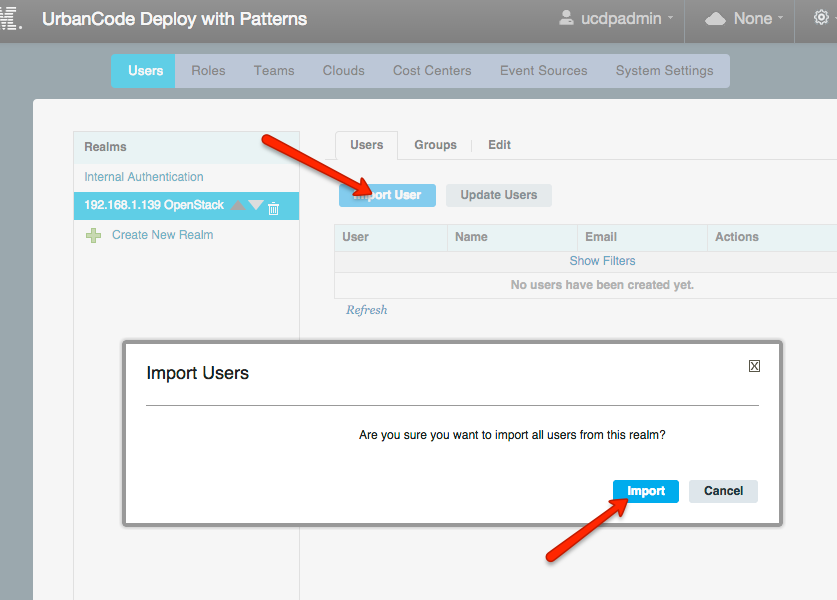This screenshot has height=600, width=837.
Task: Click the import confirmation question text
Action: coord(512,435)
